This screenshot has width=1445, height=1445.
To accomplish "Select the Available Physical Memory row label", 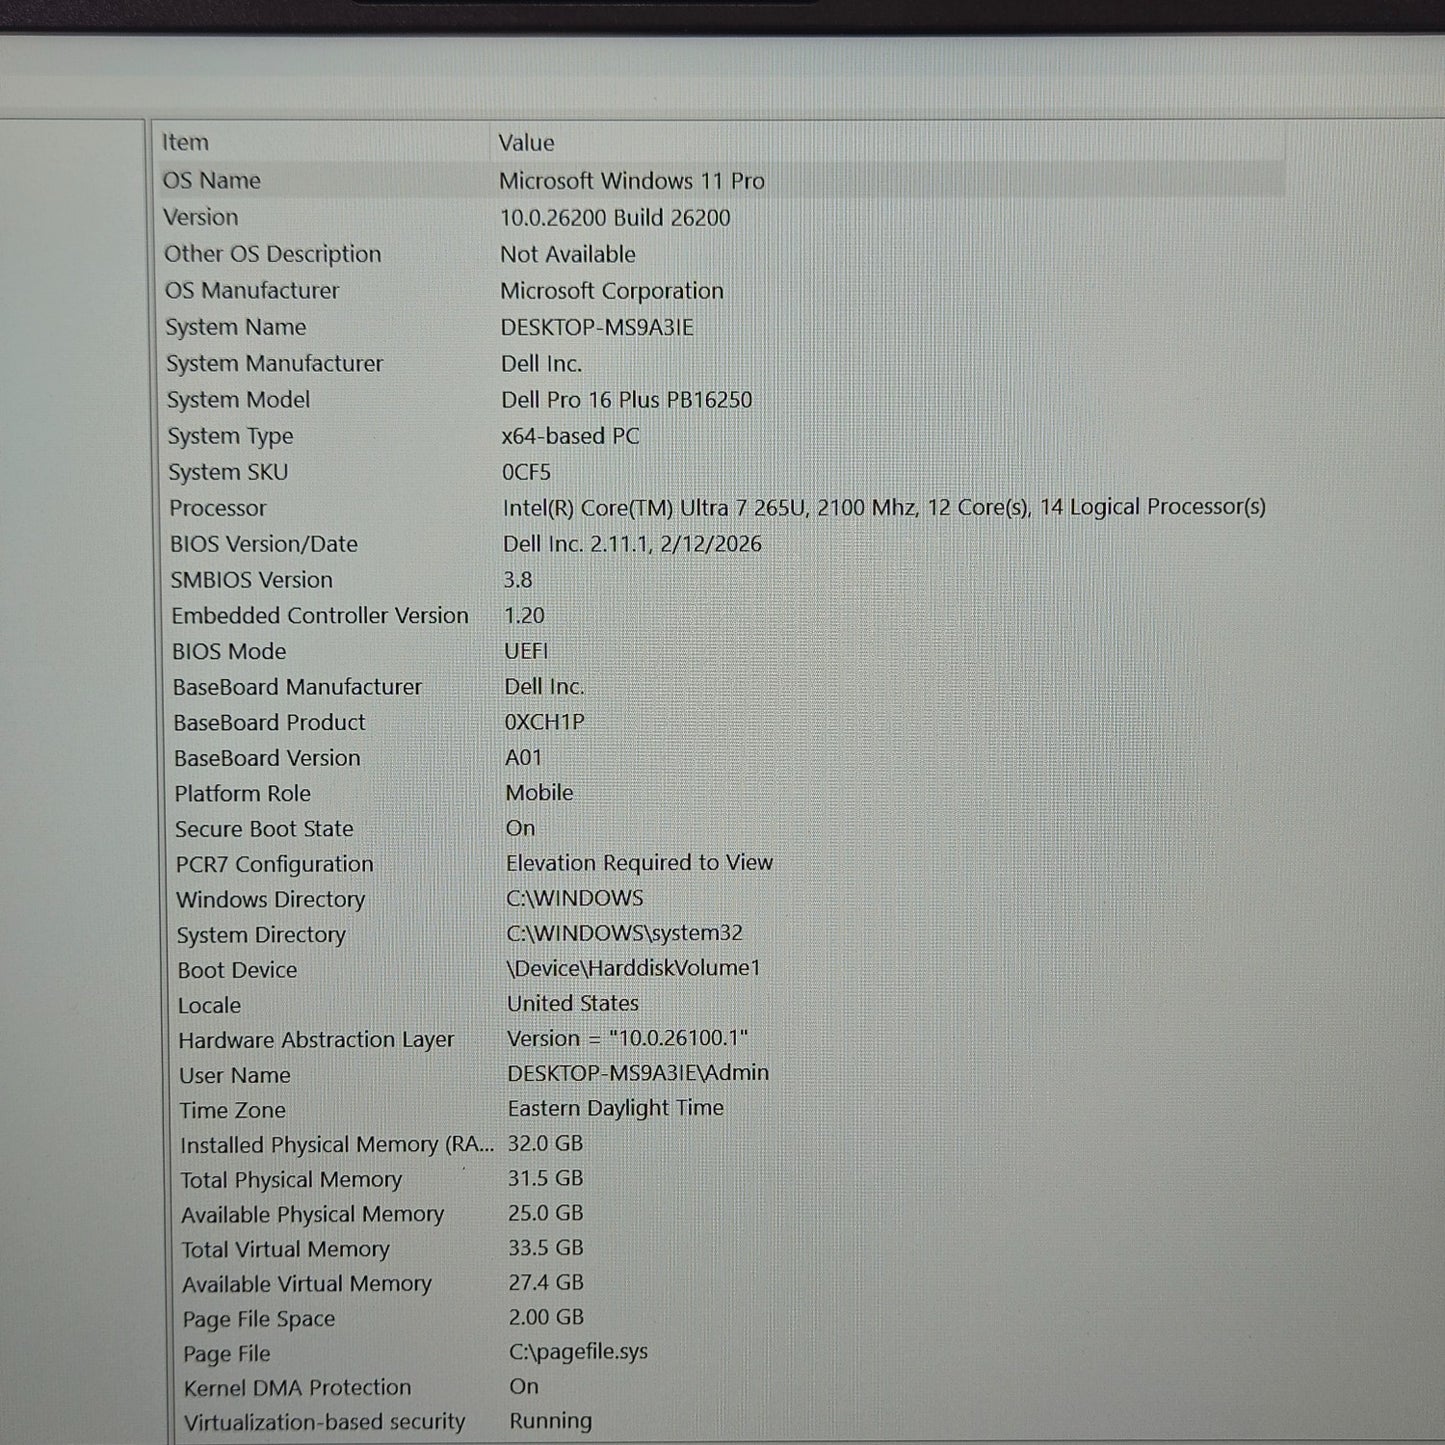I will pos(313,1215).
